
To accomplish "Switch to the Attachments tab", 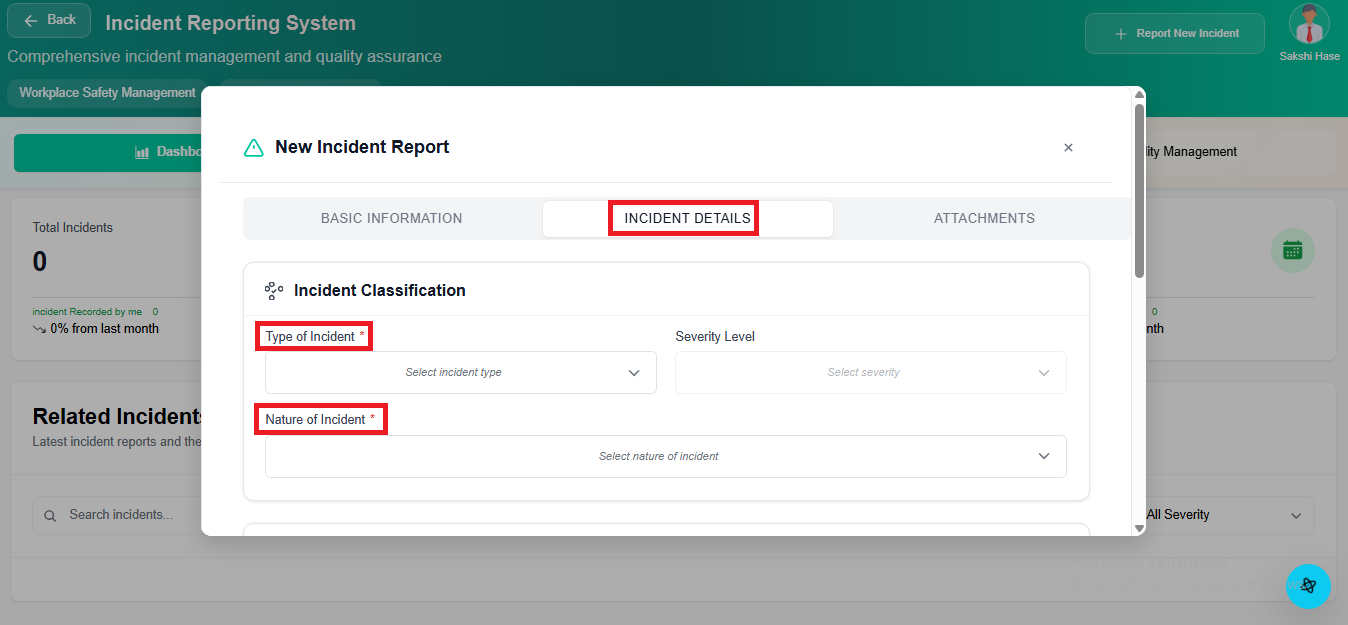I will [x=983, y=218].
